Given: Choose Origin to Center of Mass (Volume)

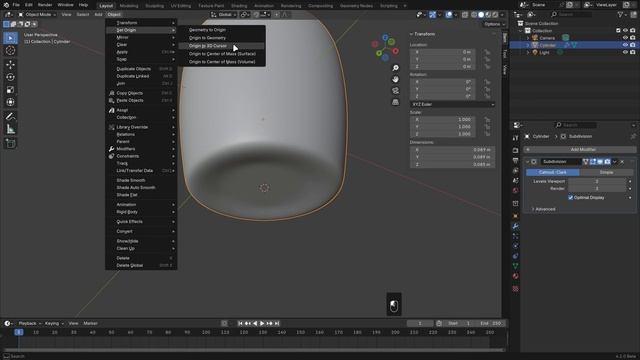Looking at the screenshot, I should point(222,62).
